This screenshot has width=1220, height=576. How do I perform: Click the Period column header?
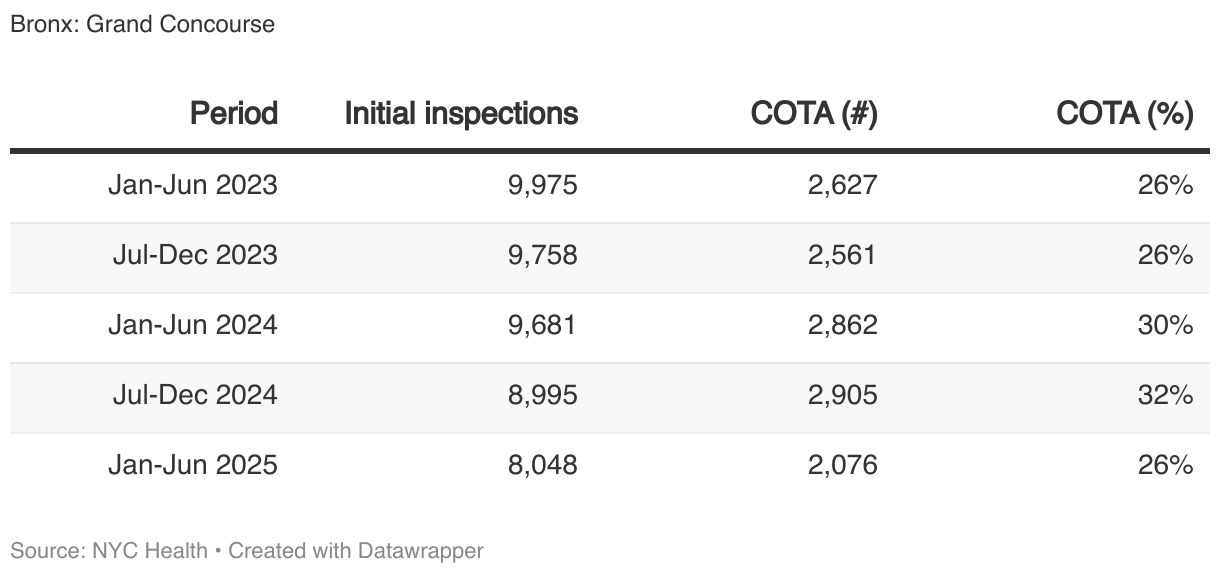coord(234,114)
